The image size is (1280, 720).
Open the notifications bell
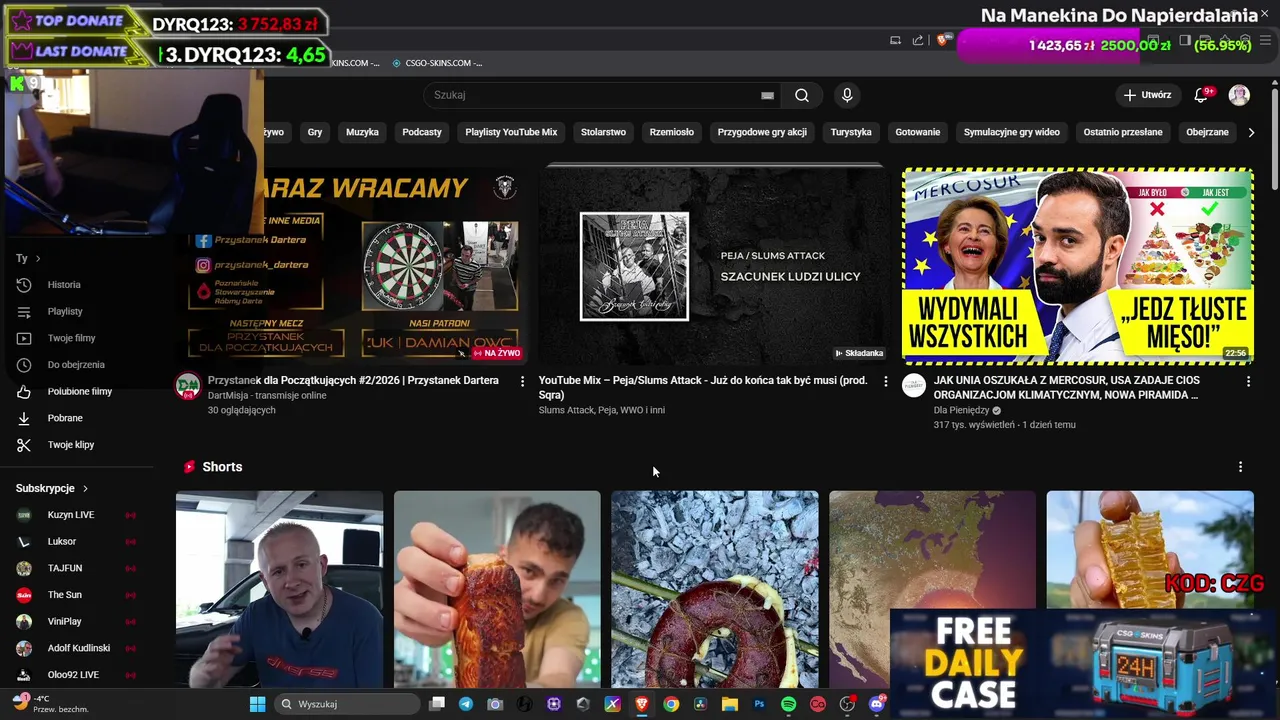1202,95
